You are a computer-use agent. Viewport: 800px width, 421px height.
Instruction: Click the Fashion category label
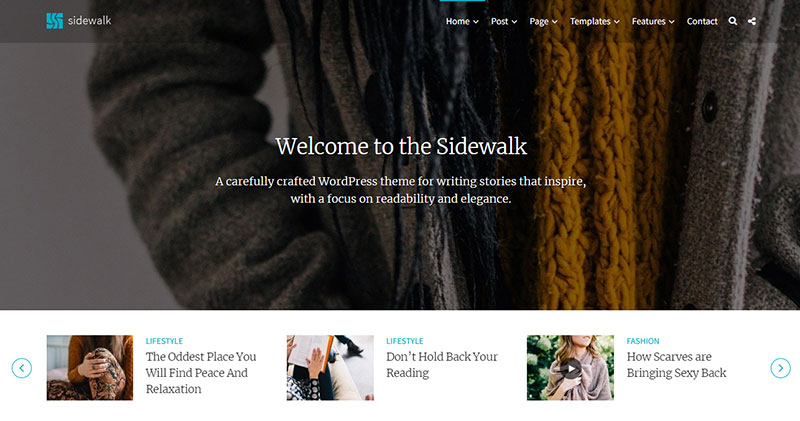point(643,341)
